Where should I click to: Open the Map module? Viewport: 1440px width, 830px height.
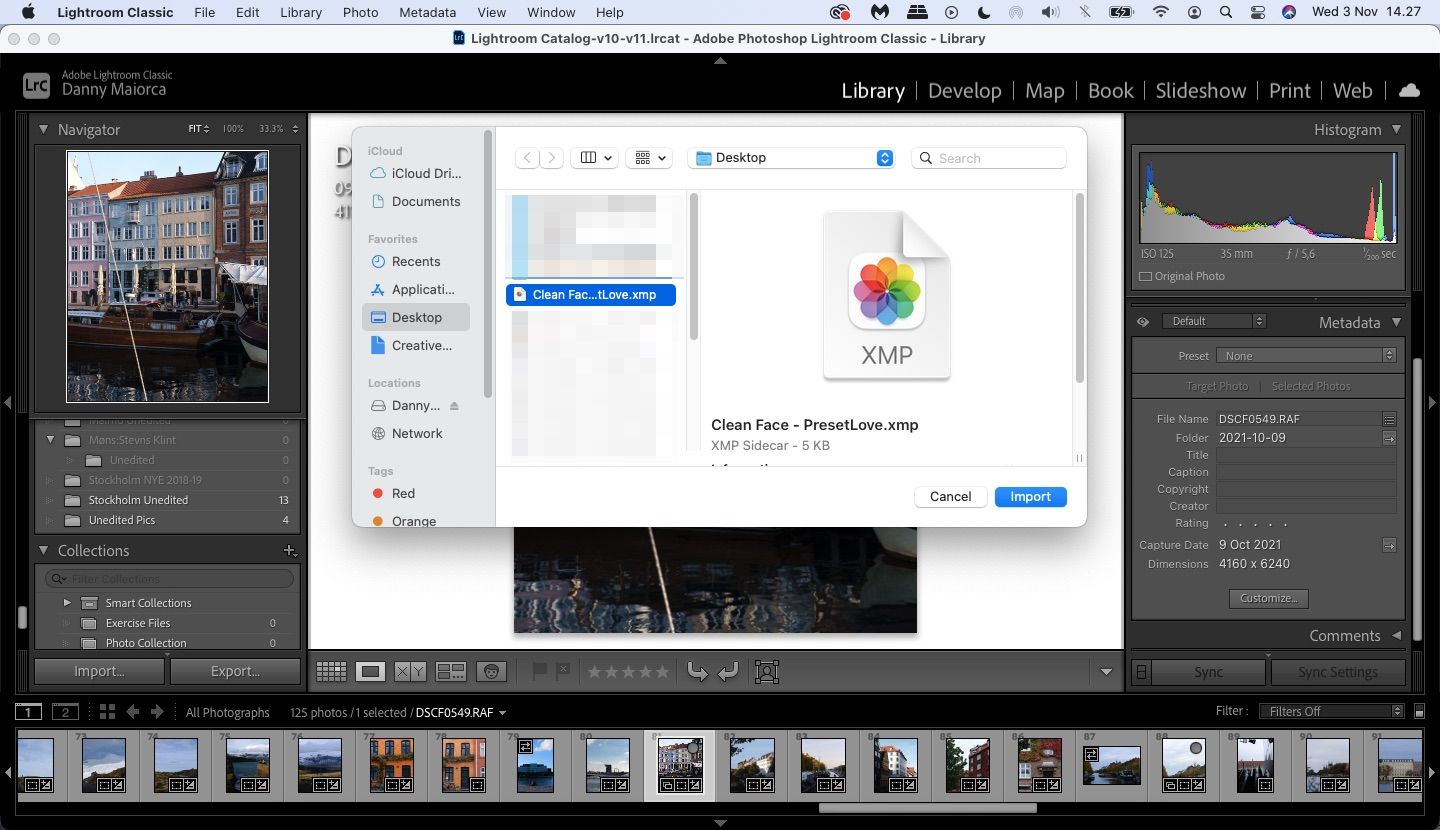click(1044, 90)
